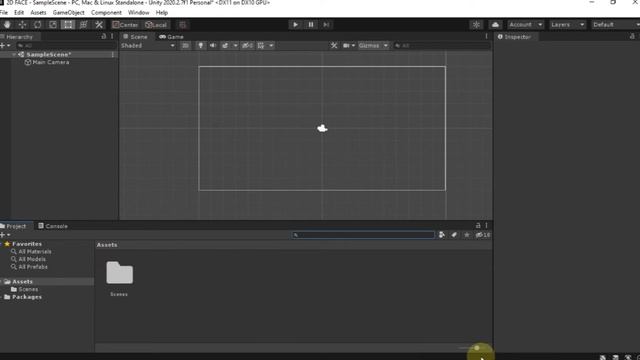Toggle Local handle rotation

156,24
